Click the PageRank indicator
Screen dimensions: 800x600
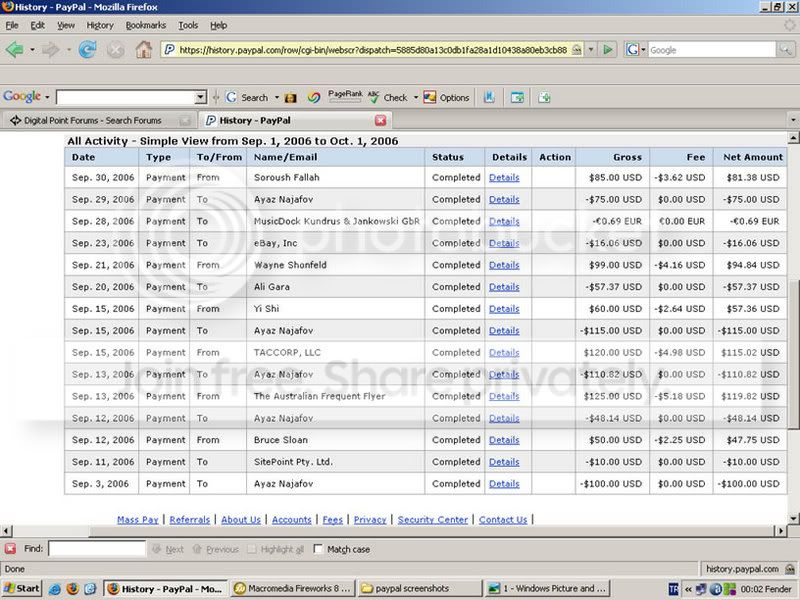(345, 96)
